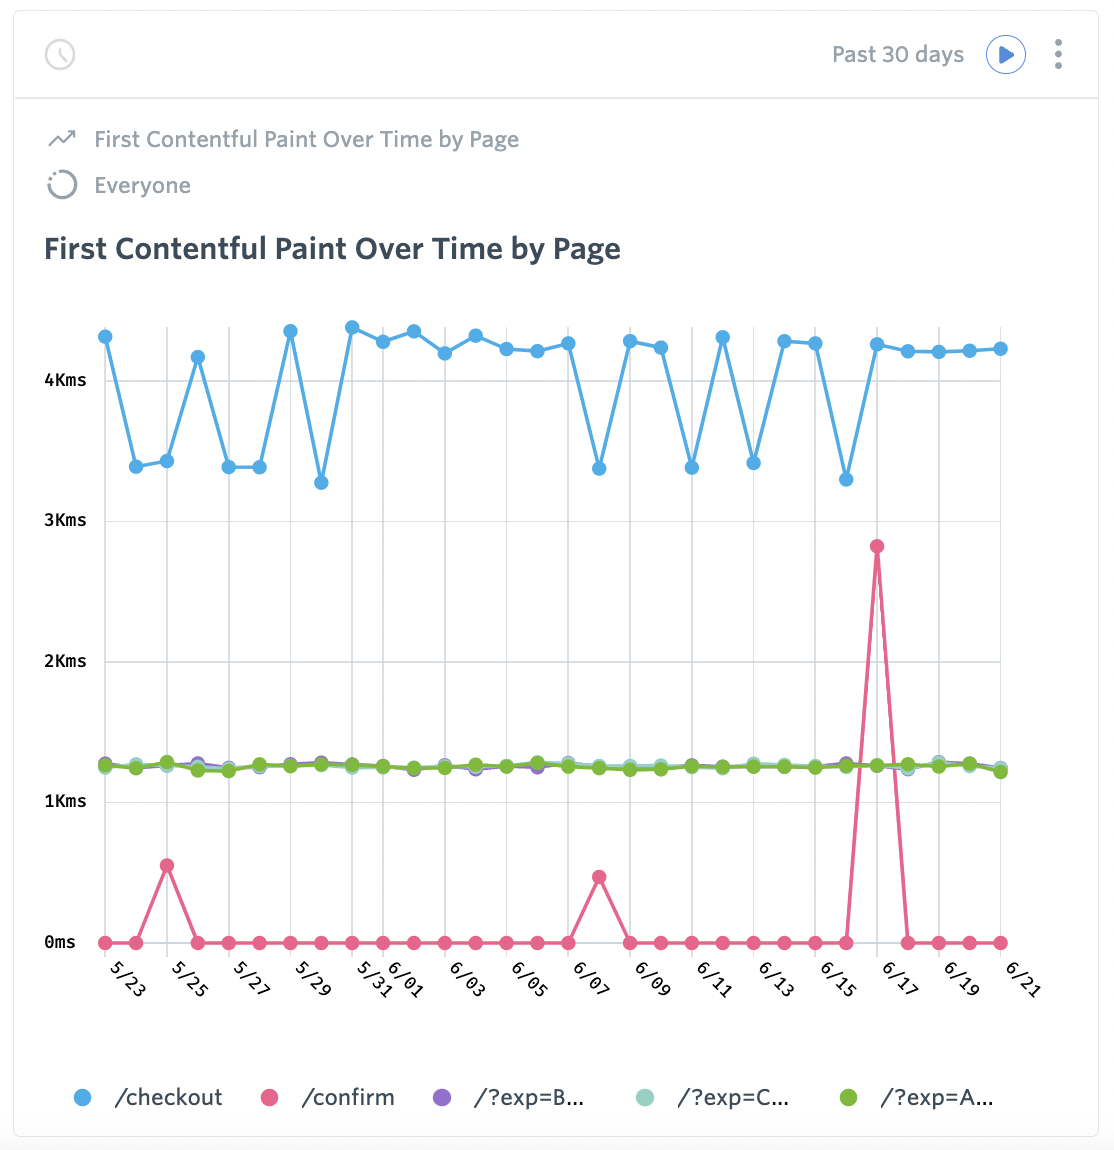1114x1150 pixels.
Task: Click the blue /checkout legend dot
Action: pos(81,1097)
